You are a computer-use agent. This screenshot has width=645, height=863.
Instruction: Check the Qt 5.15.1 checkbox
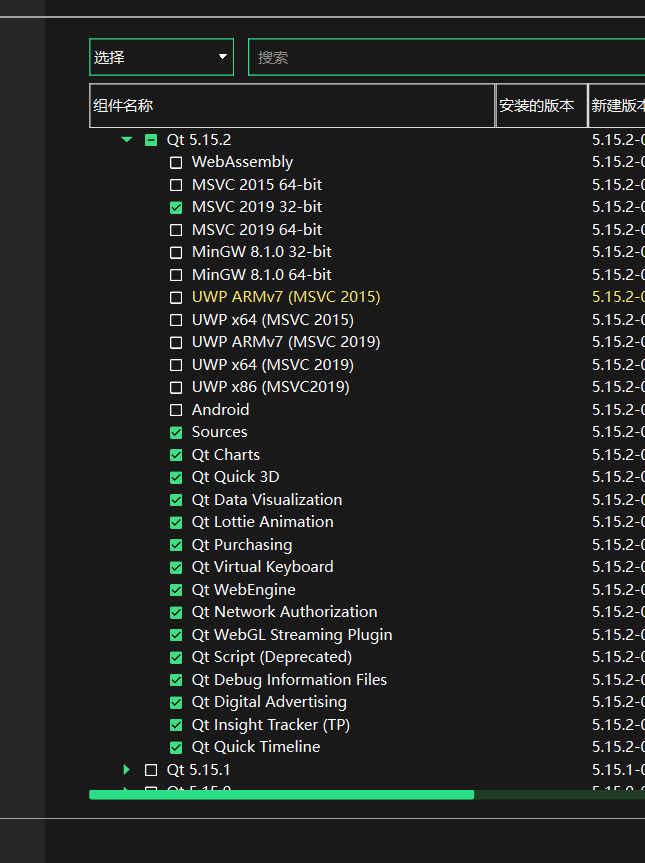tap(151, 770)
